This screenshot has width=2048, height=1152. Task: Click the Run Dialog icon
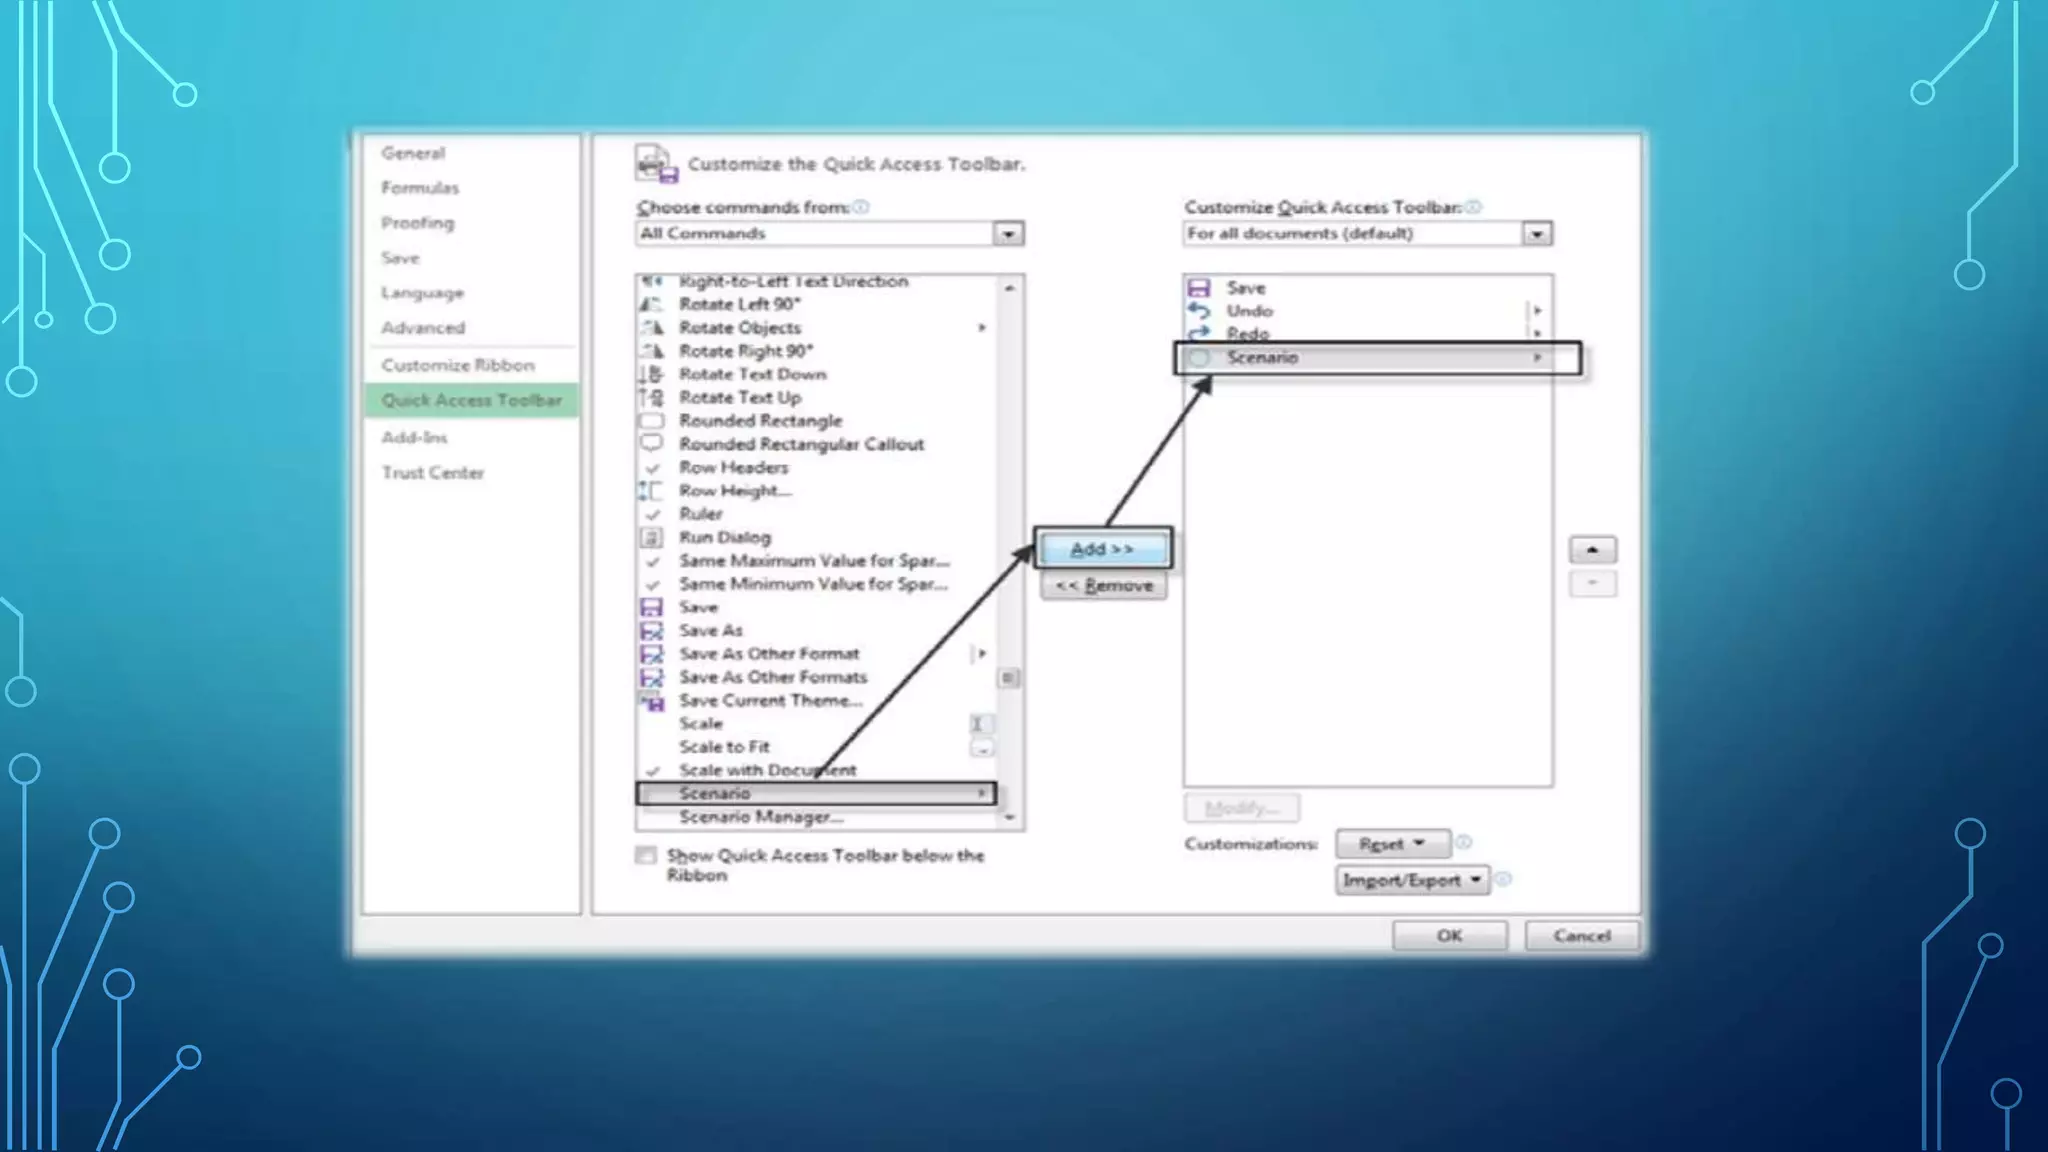(x=651, y=538)
